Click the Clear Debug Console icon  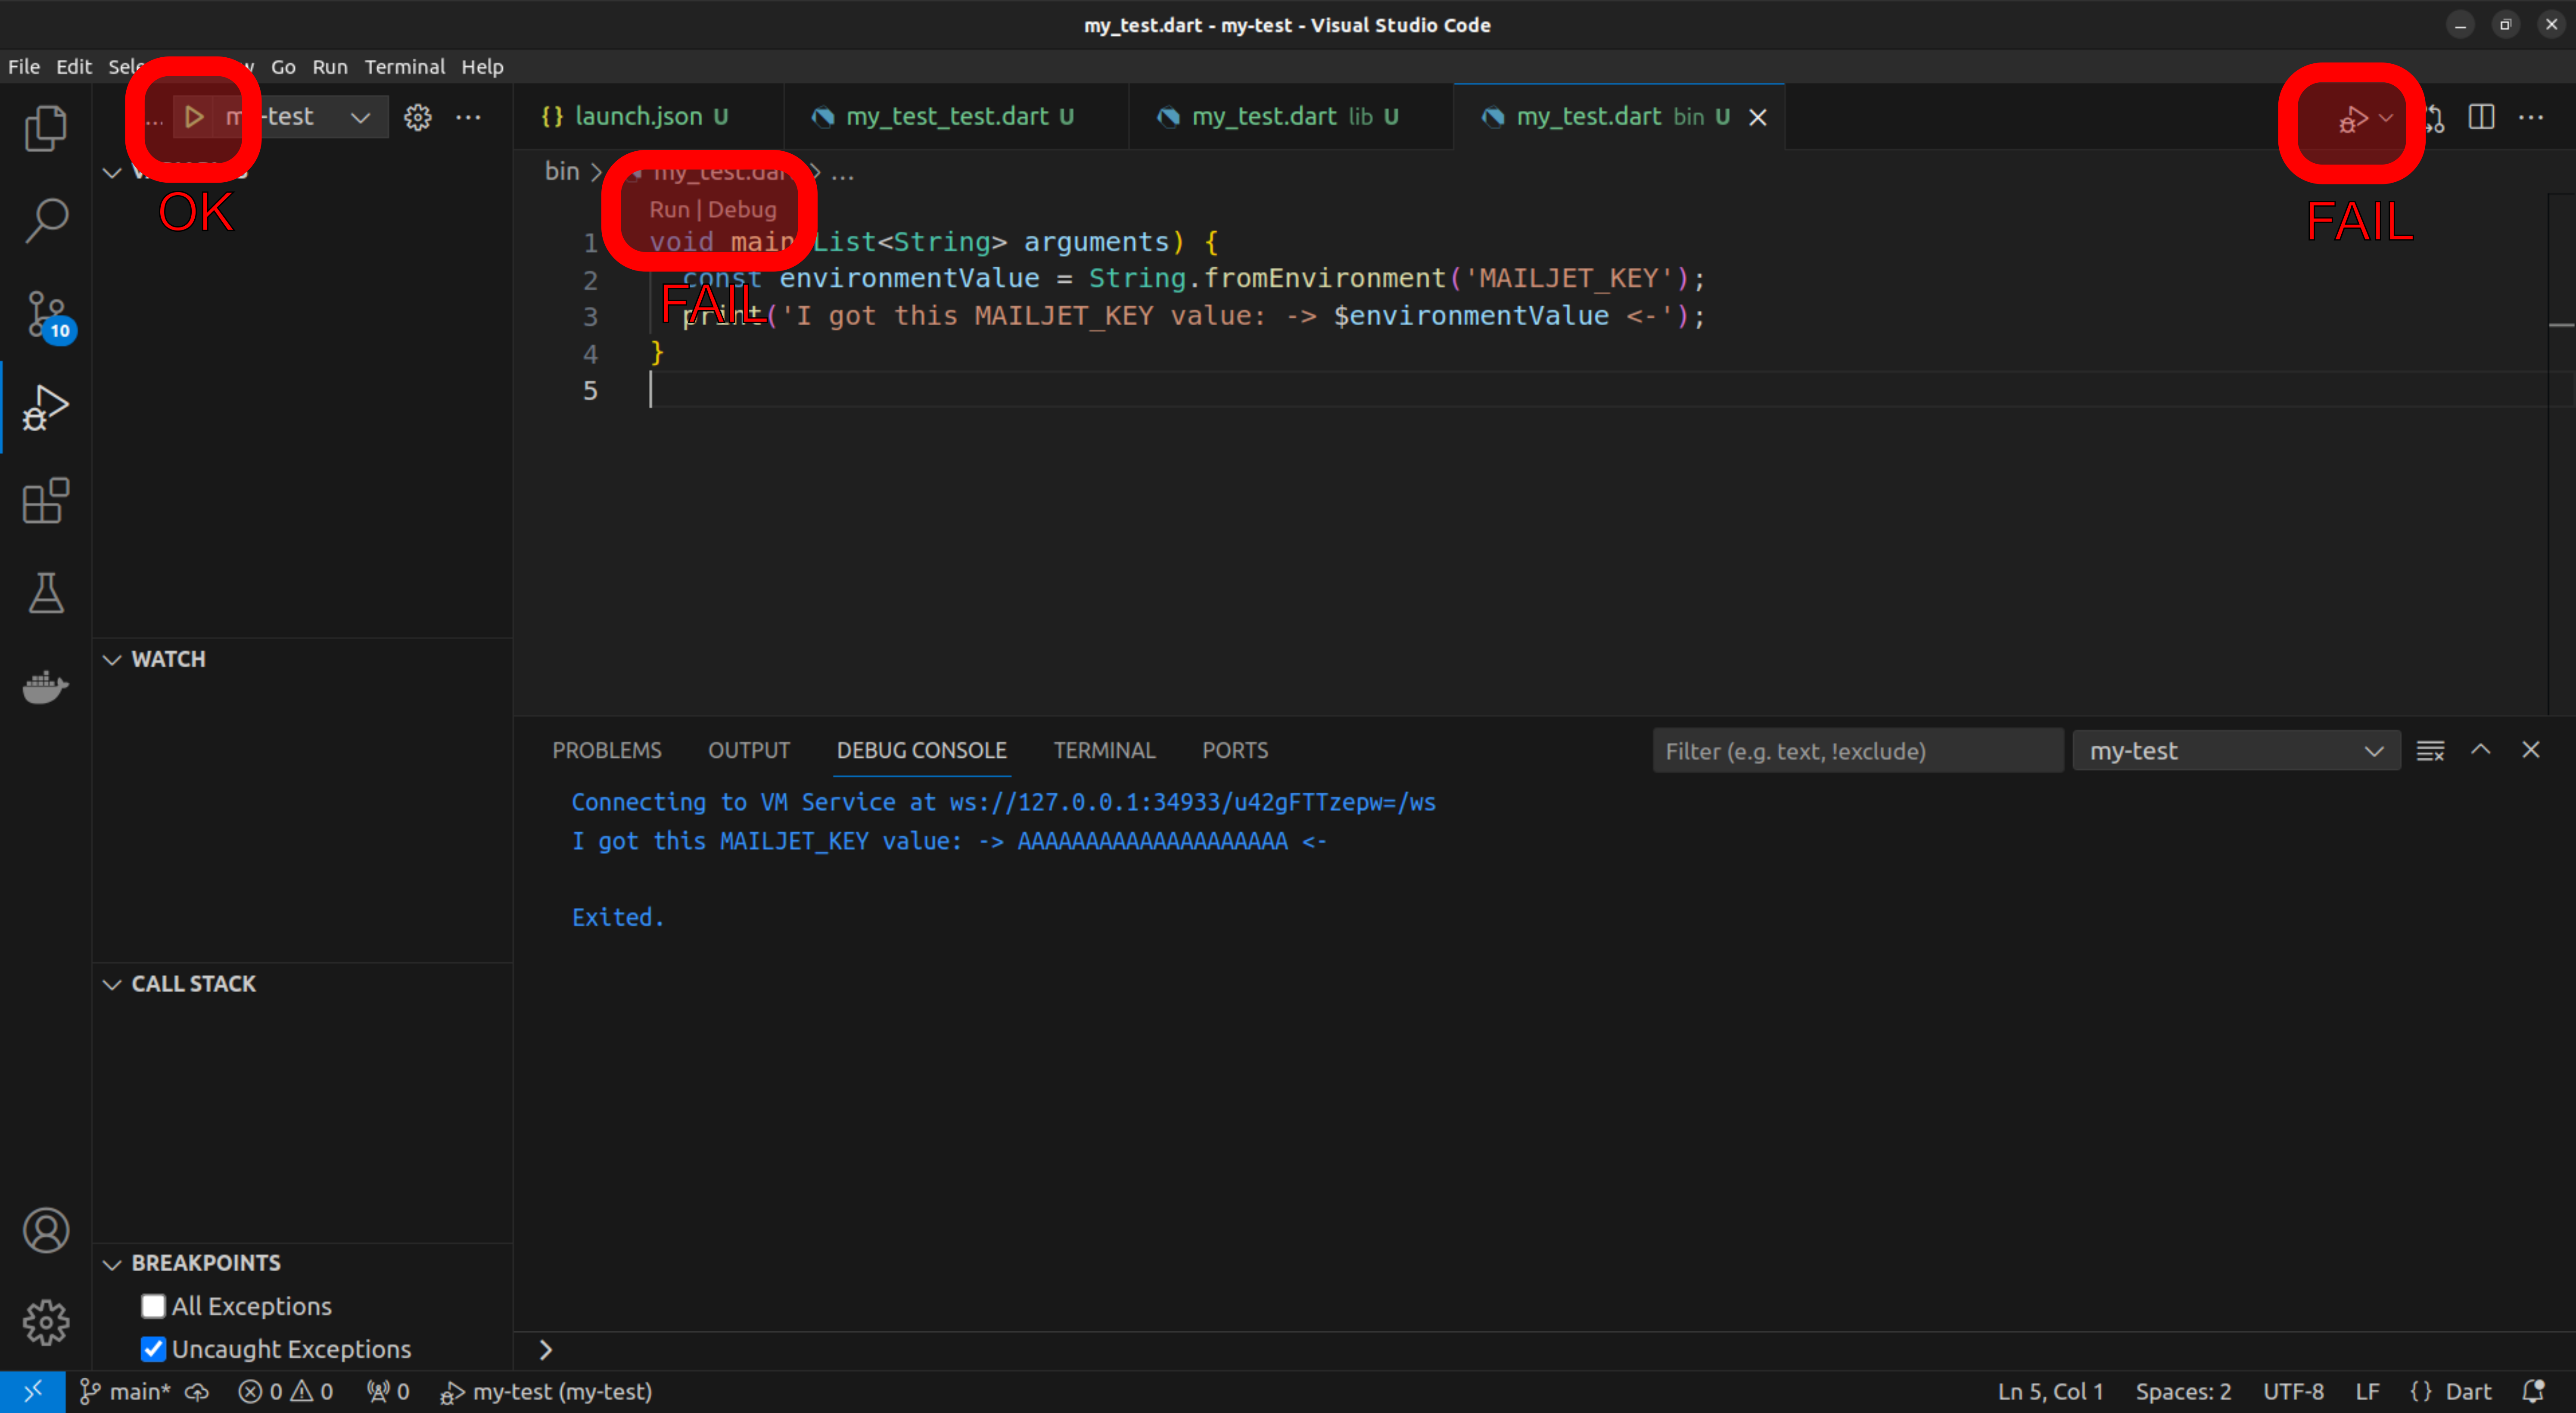(2429, 750)
